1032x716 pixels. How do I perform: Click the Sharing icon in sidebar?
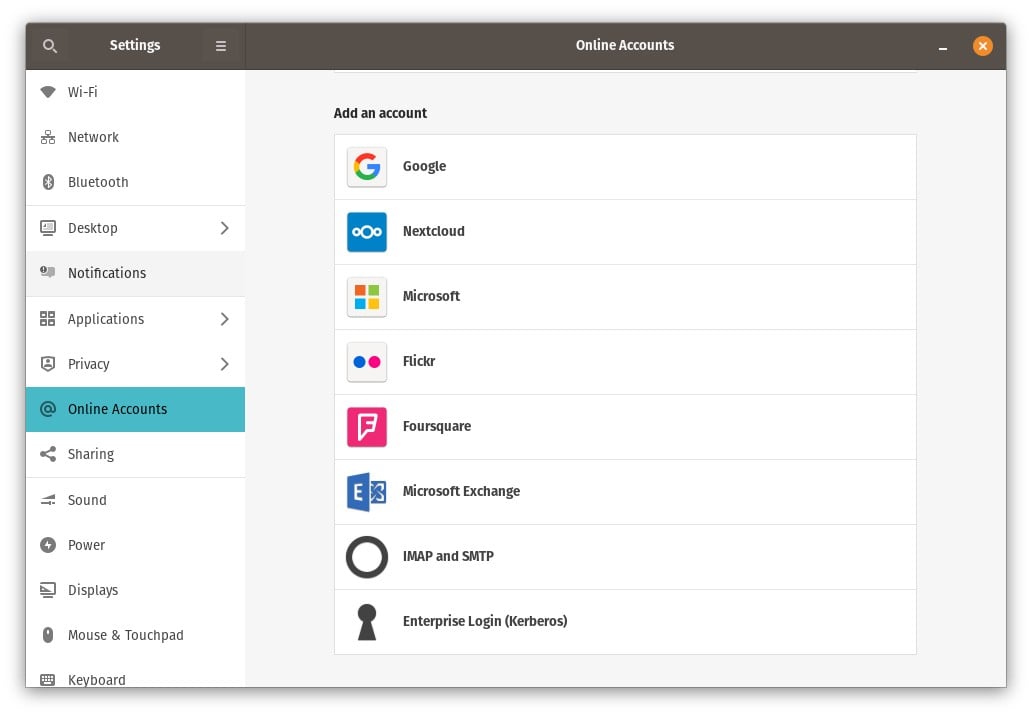click(x=48, y=454)
